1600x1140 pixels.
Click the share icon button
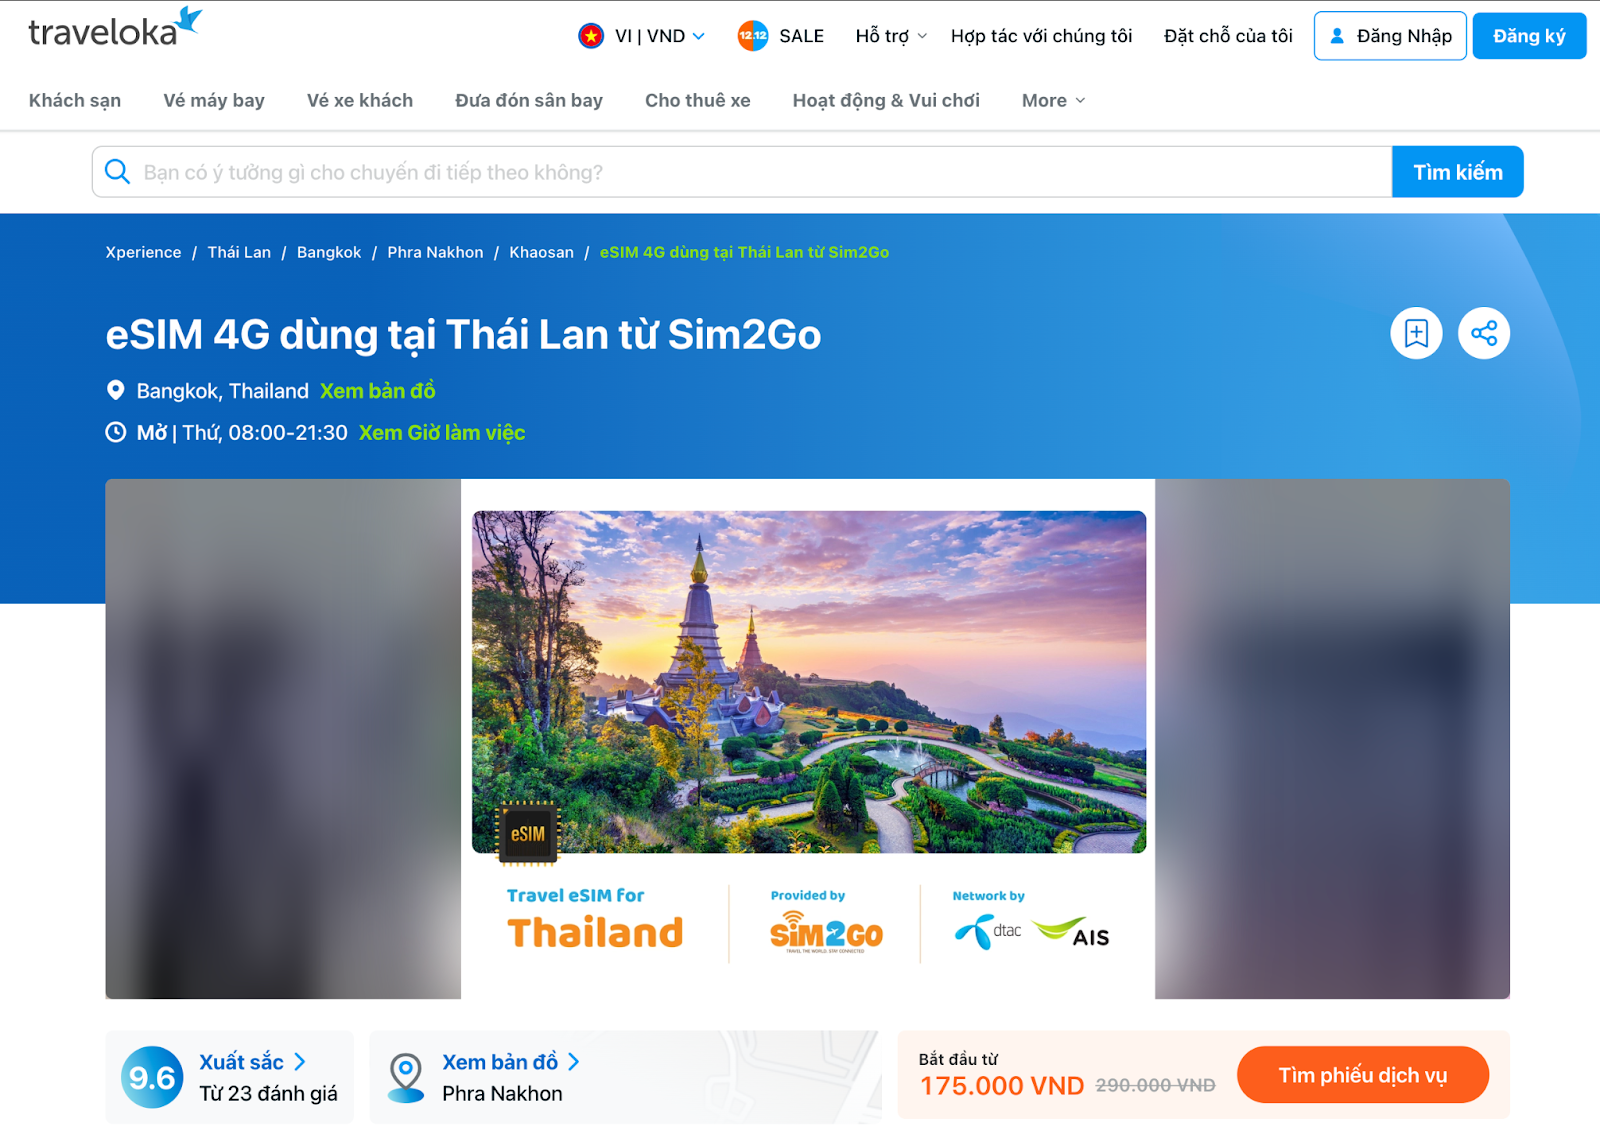pyautogui.click(x=1484, y=333)
